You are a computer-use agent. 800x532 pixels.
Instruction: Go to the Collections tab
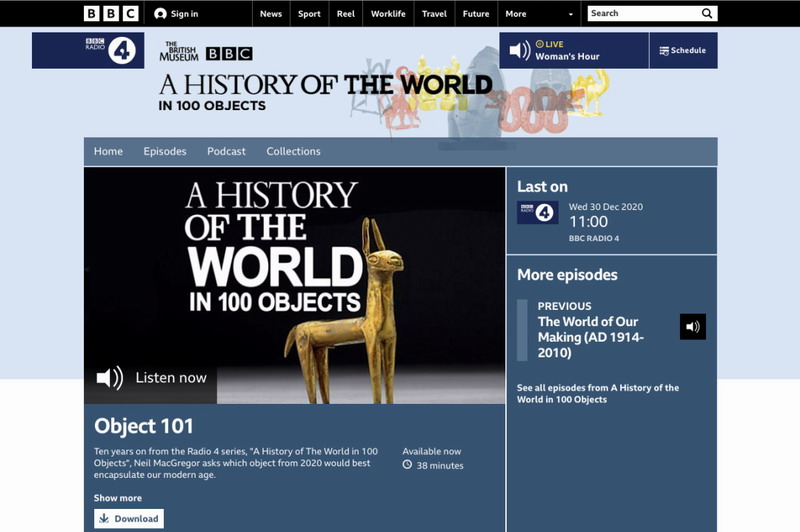pyautogui.click(x=293, y=152)
